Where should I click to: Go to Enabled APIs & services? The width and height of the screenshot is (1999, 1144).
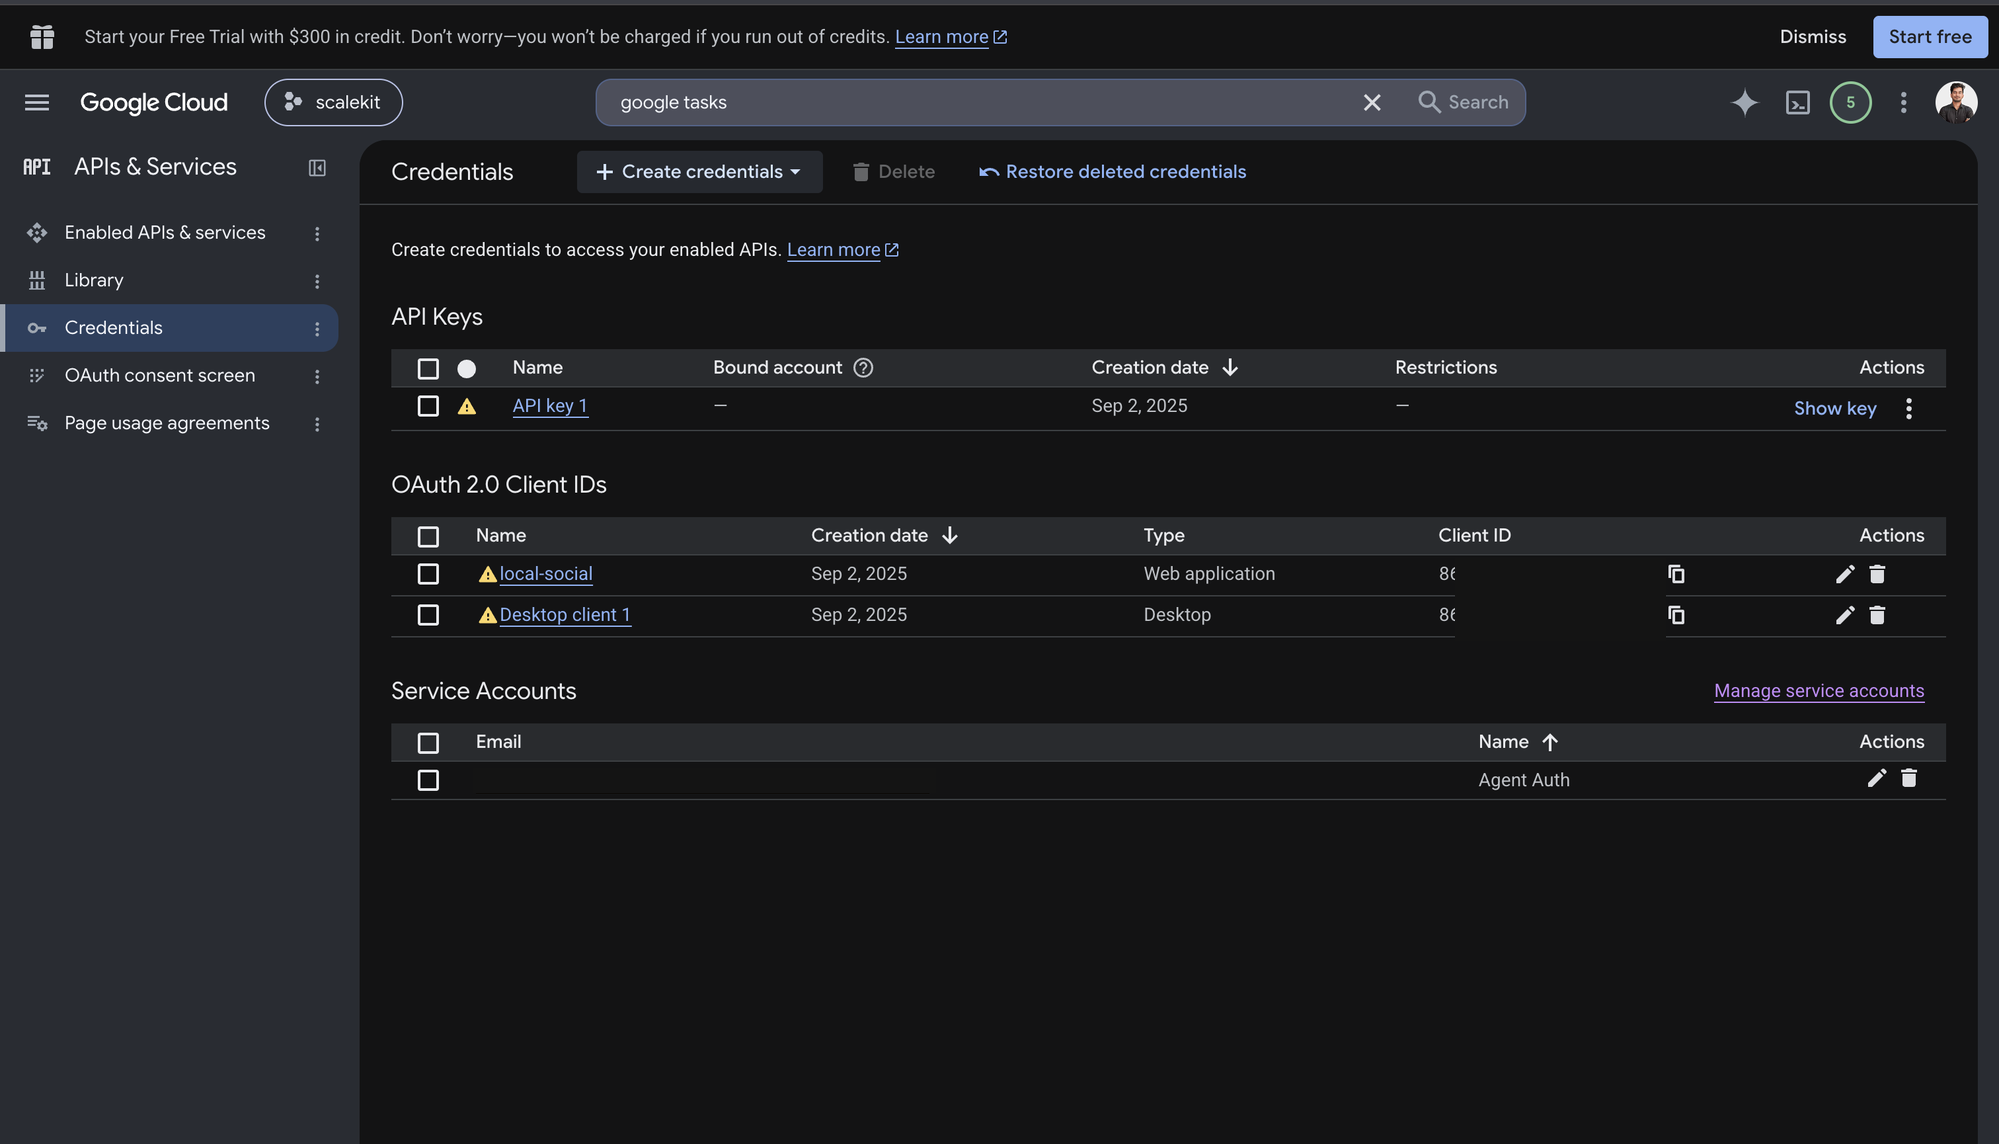pyautogui.click(x=165, y=233)
